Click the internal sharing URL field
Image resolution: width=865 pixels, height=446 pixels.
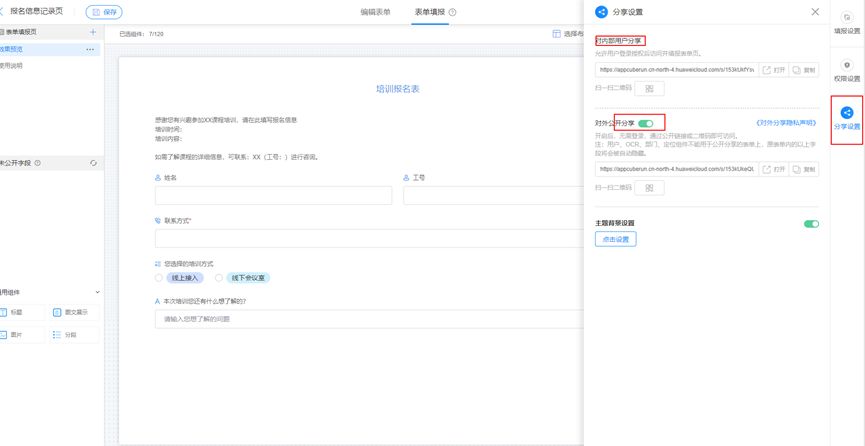click(x=677, y=70)
